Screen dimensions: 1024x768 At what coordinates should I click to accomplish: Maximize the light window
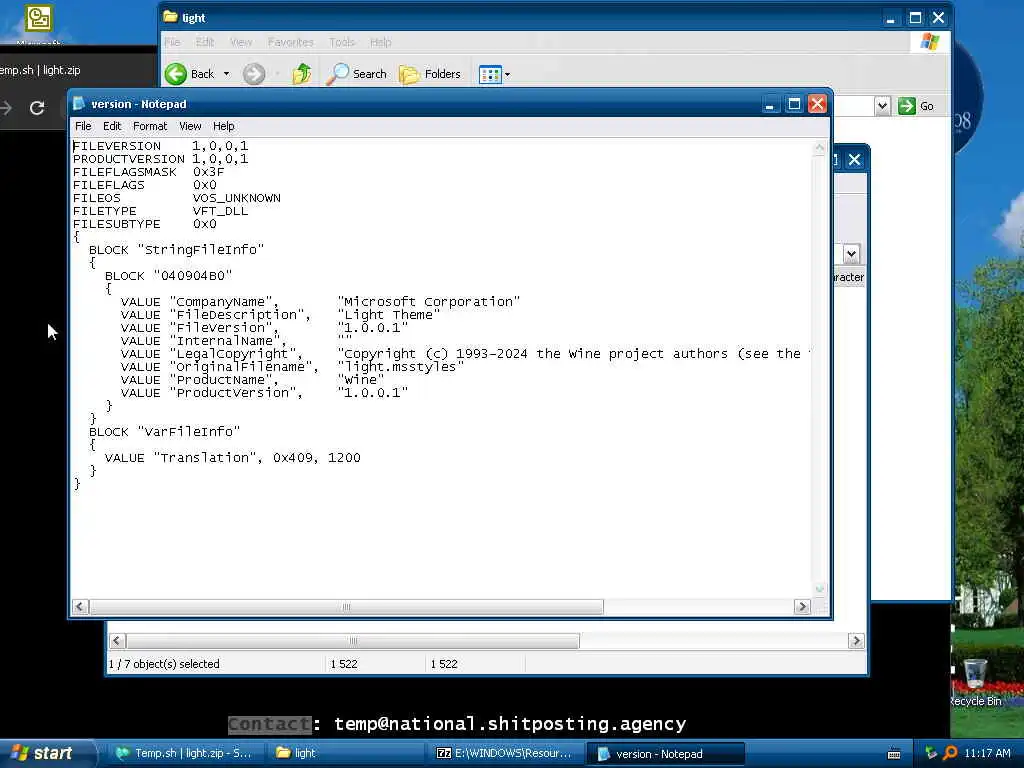[x=915, y=18]
